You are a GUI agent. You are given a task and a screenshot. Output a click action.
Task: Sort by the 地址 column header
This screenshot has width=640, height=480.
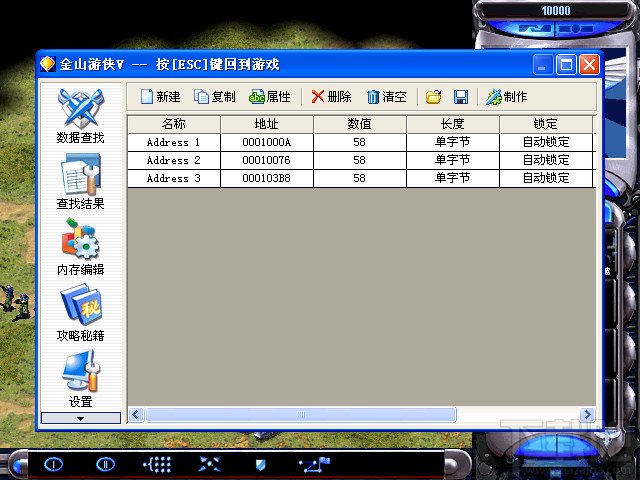click(266, 124)
